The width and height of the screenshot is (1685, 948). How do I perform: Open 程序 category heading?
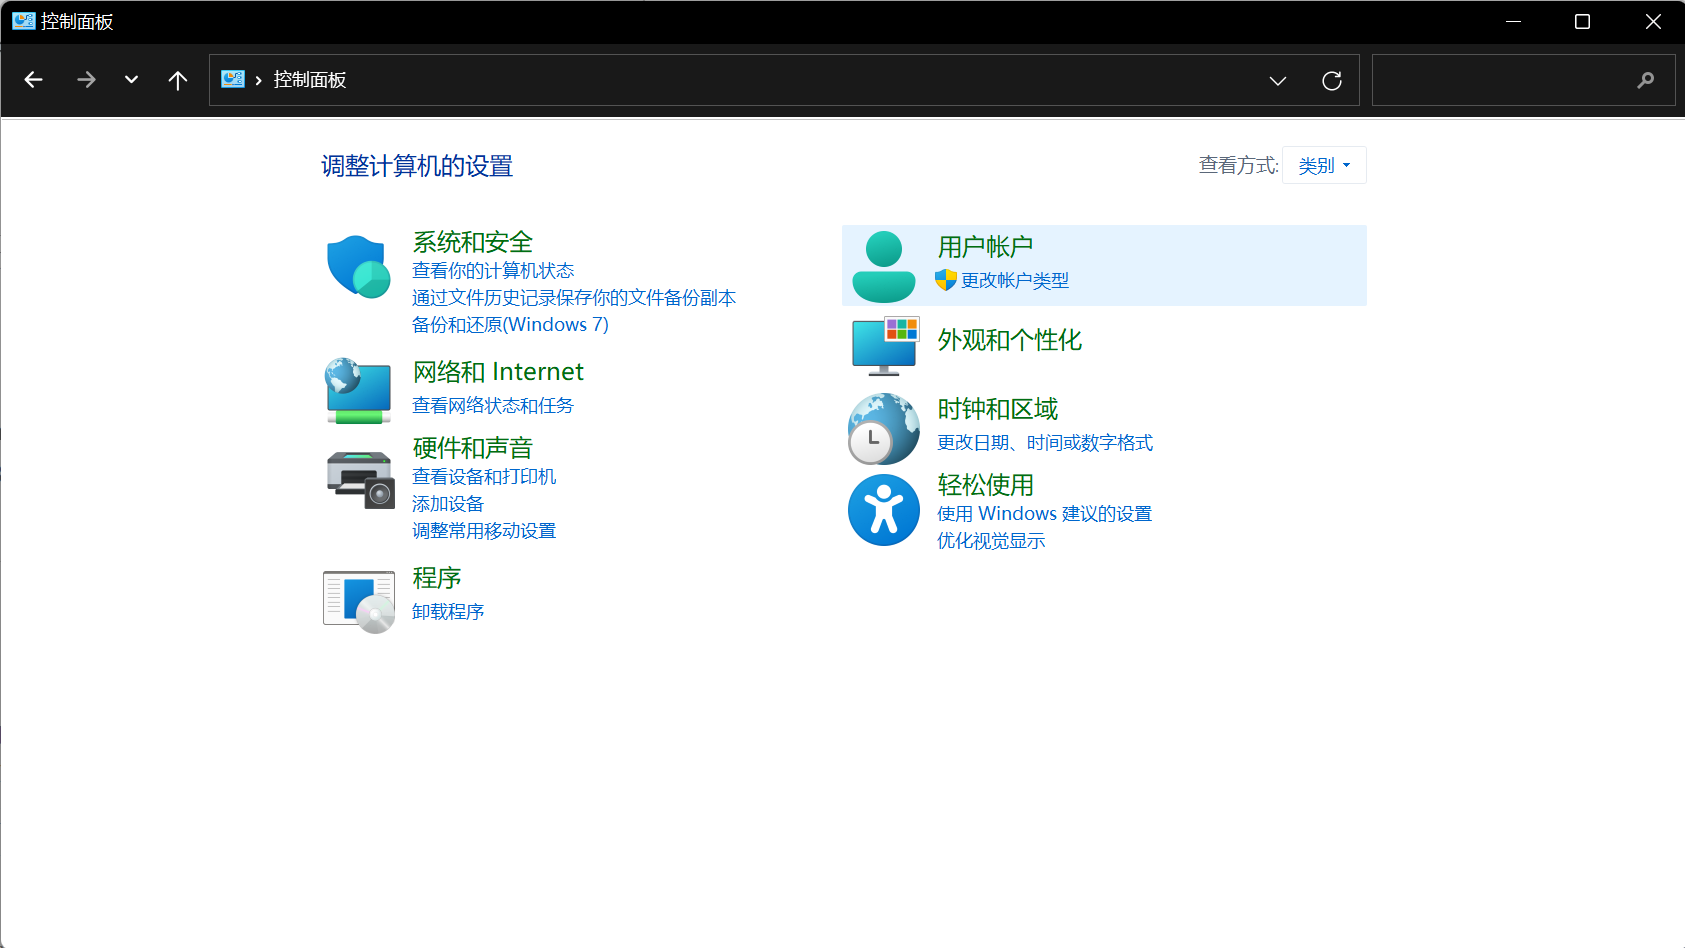point(437,578)
